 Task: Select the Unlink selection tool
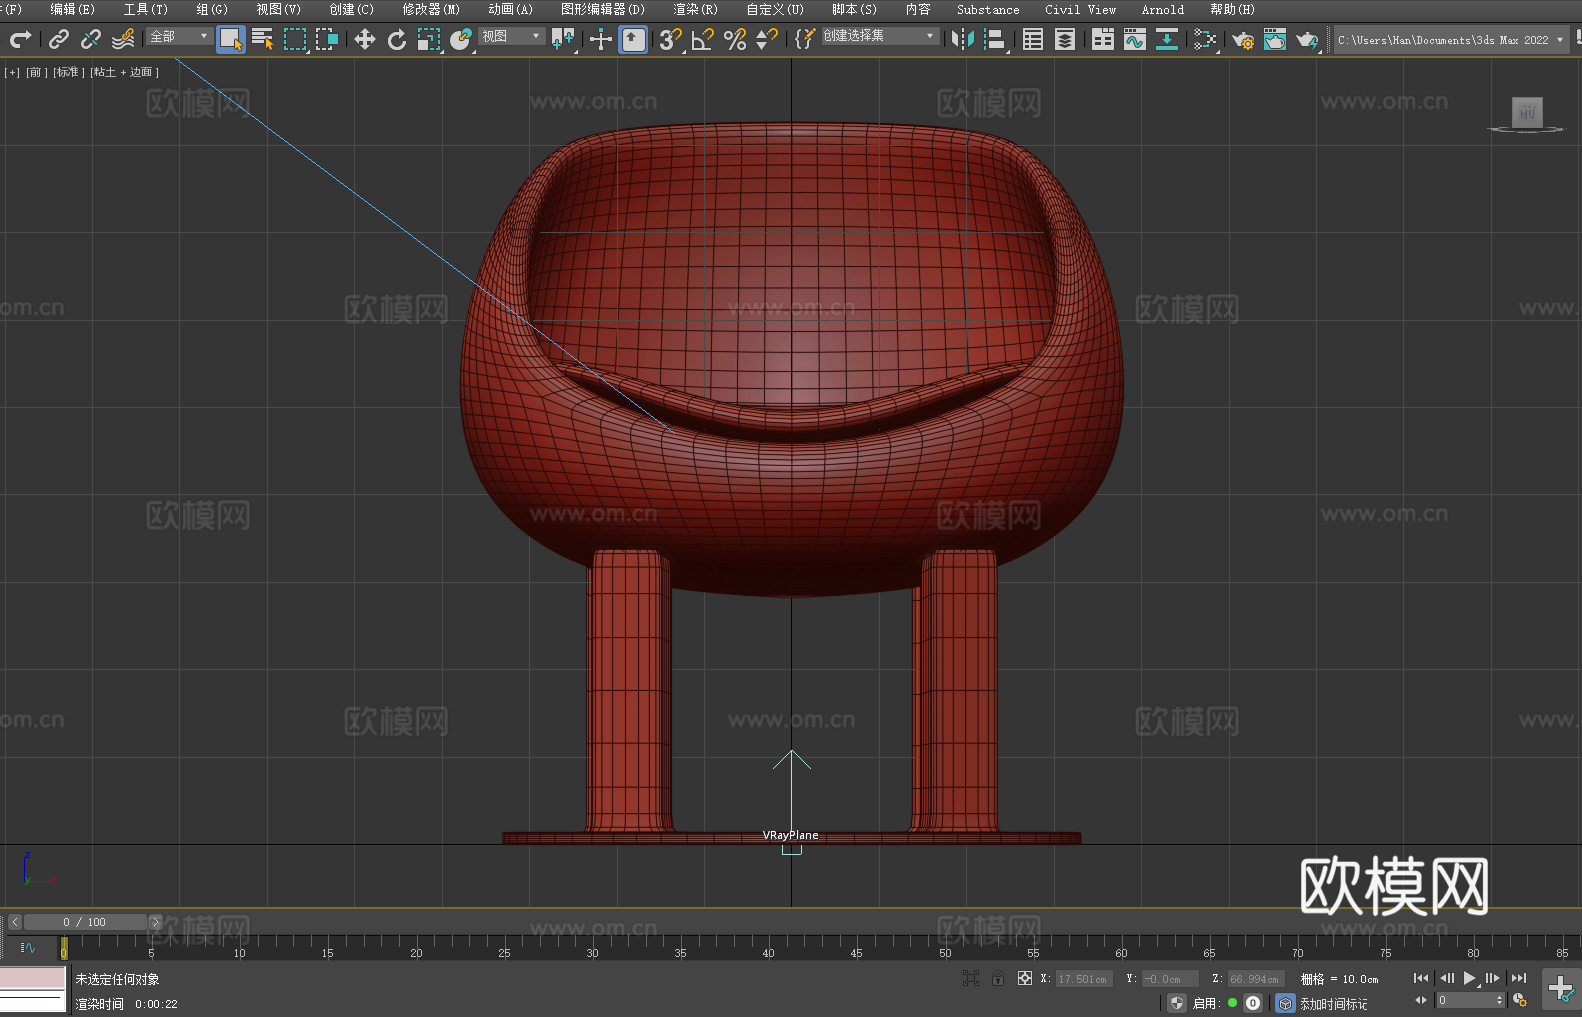click(x=91, y=39)
